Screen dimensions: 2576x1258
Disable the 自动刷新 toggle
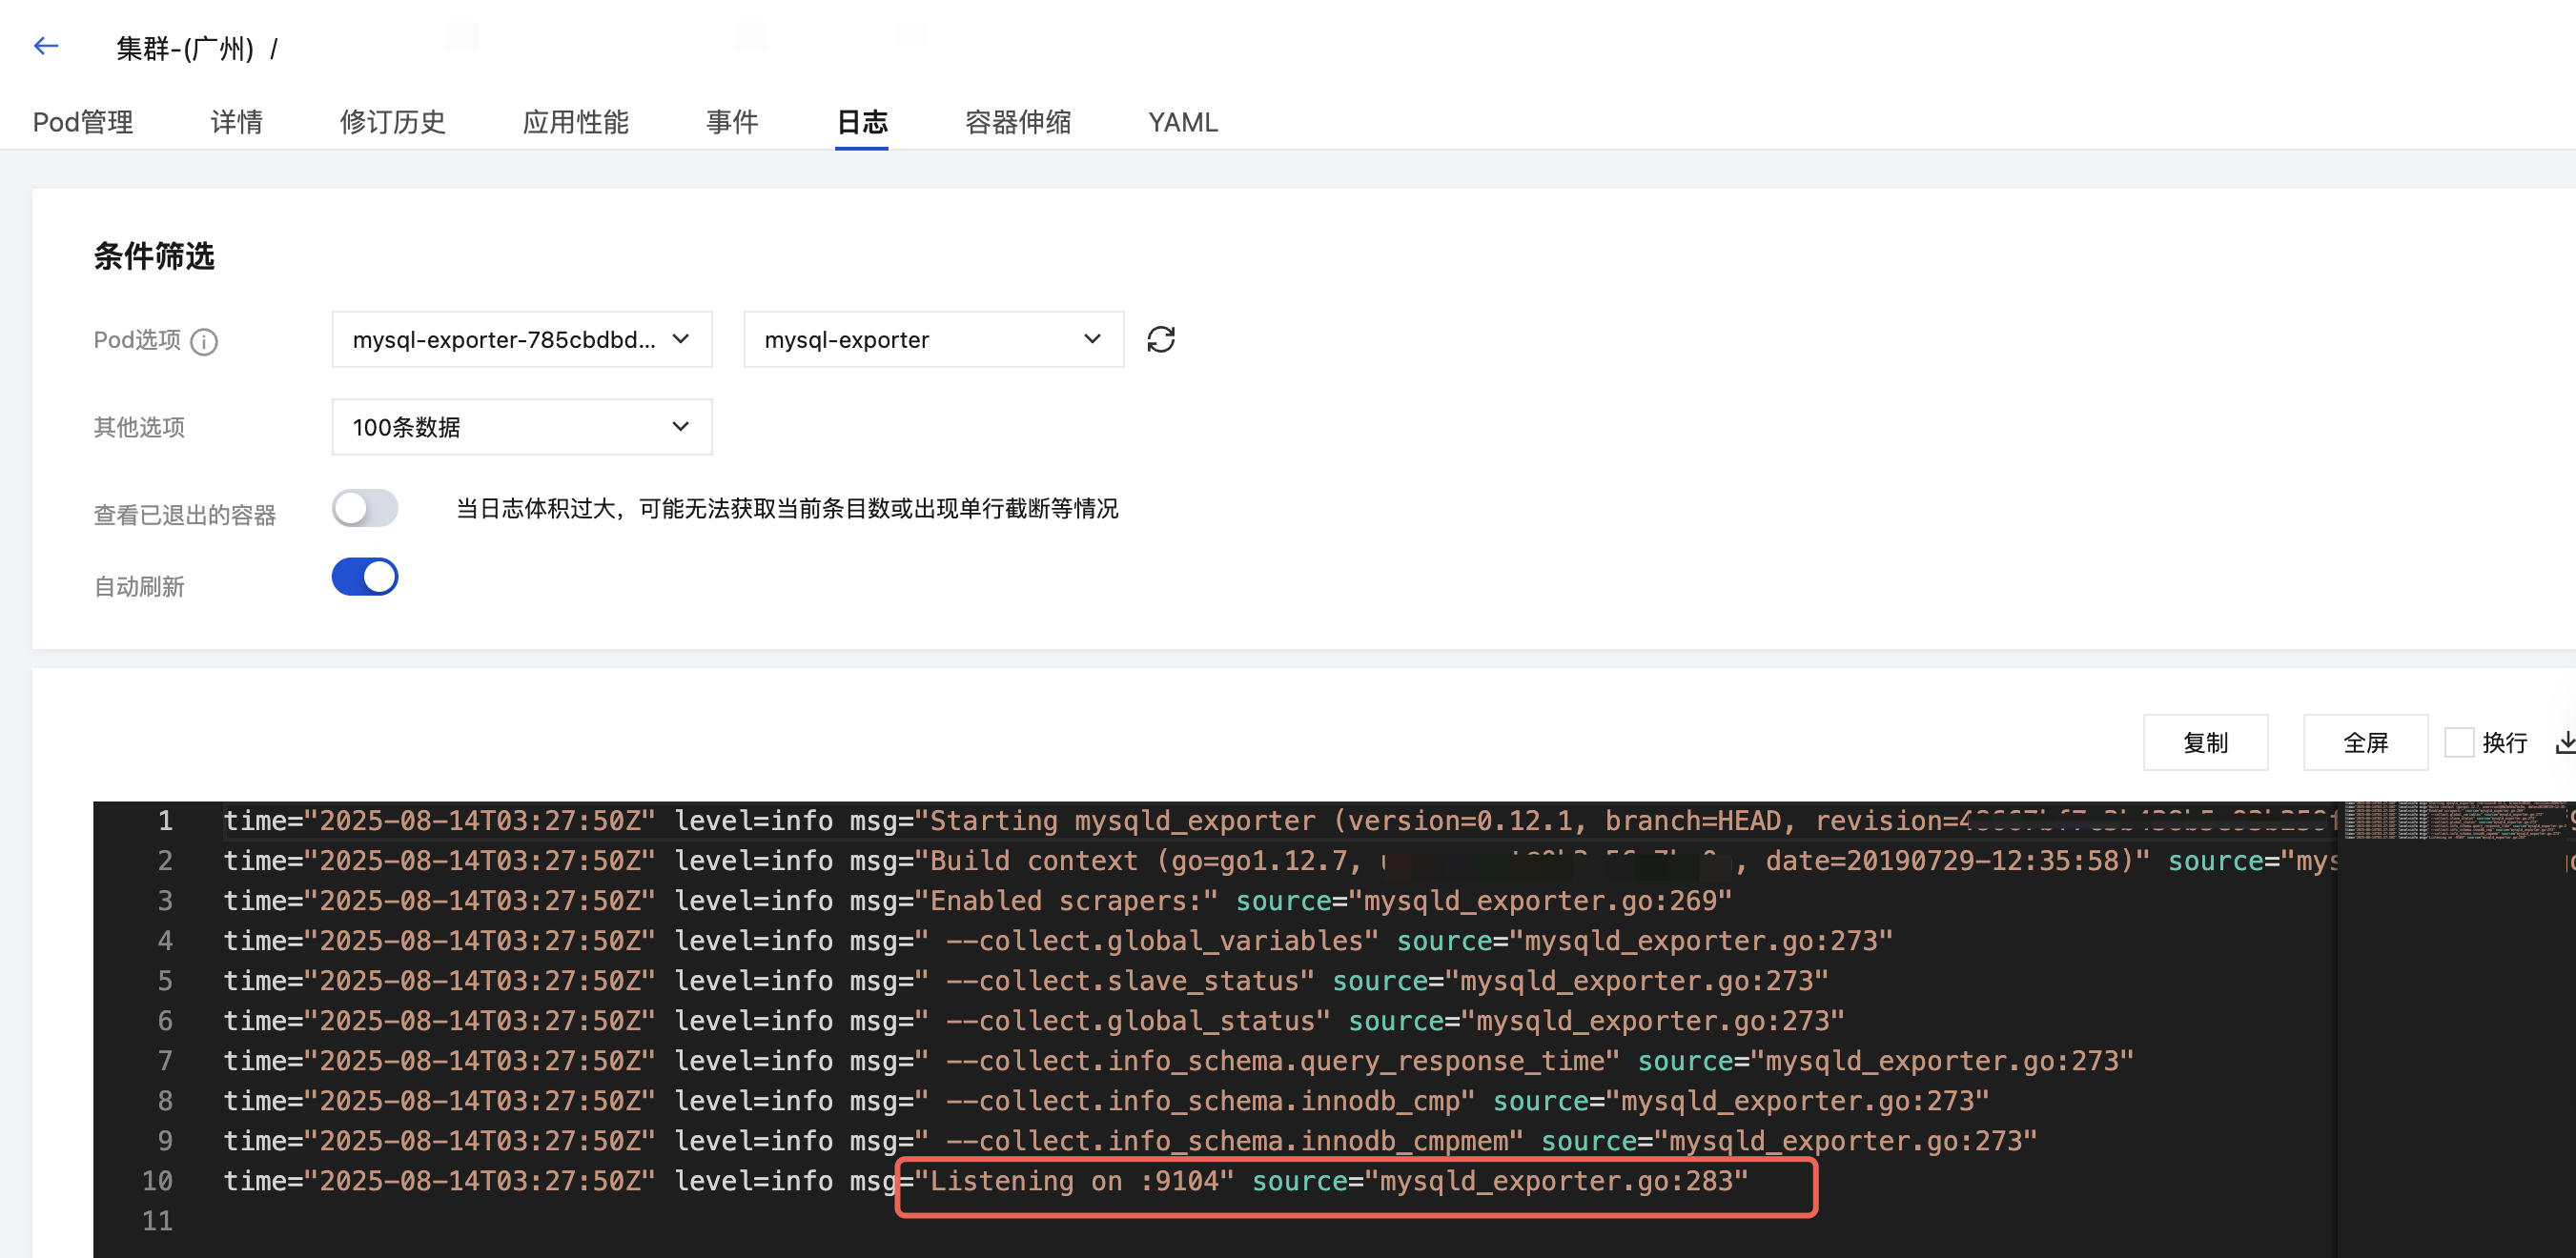tap(365, 577)
